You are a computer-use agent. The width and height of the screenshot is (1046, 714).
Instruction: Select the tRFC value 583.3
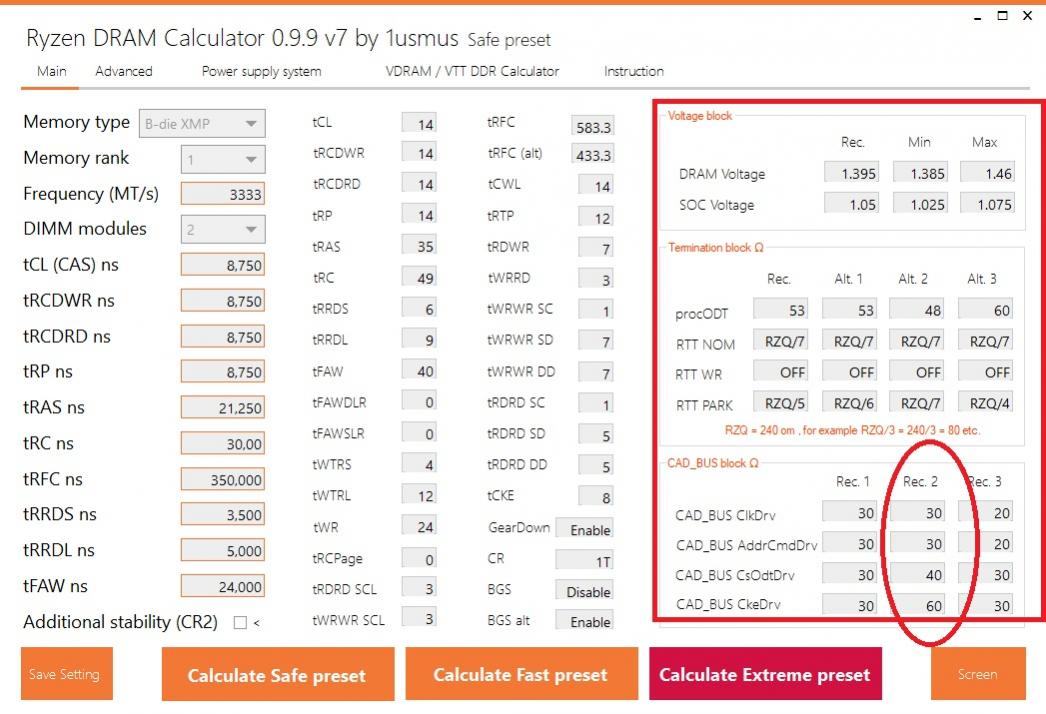click(x=592, y=126)
